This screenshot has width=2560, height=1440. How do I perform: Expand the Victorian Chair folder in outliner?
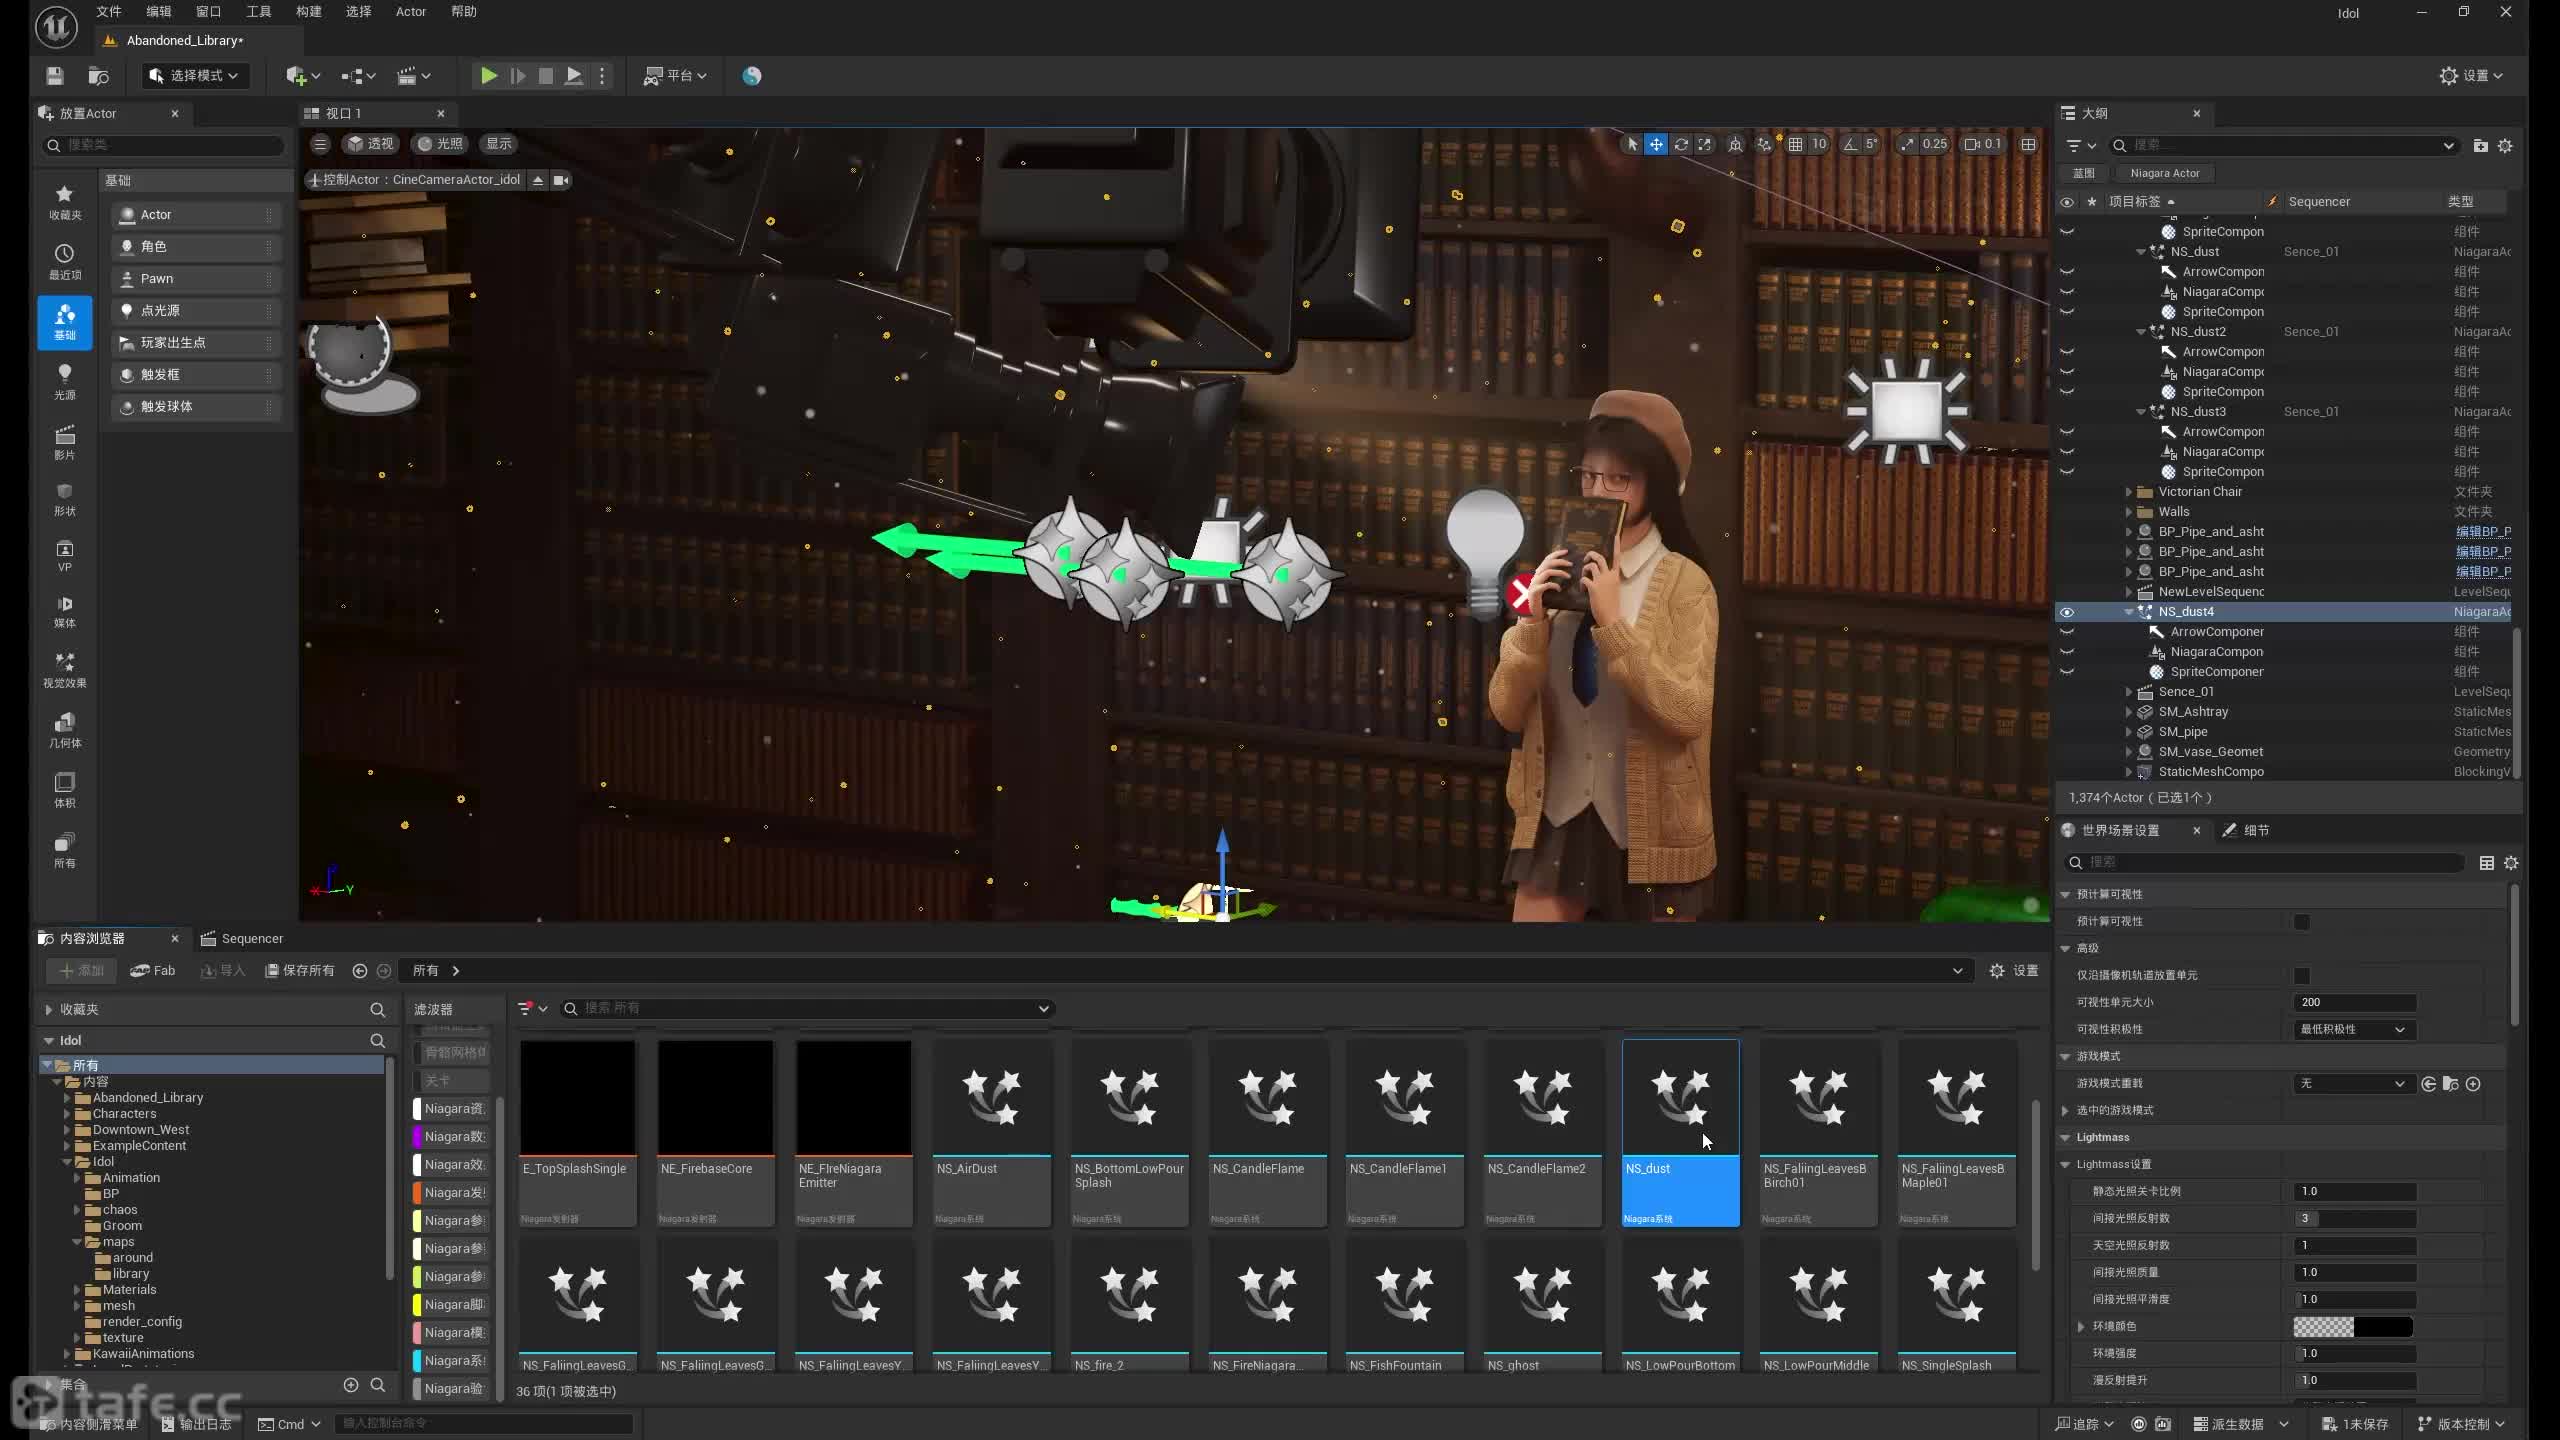tap(2128, 492)
